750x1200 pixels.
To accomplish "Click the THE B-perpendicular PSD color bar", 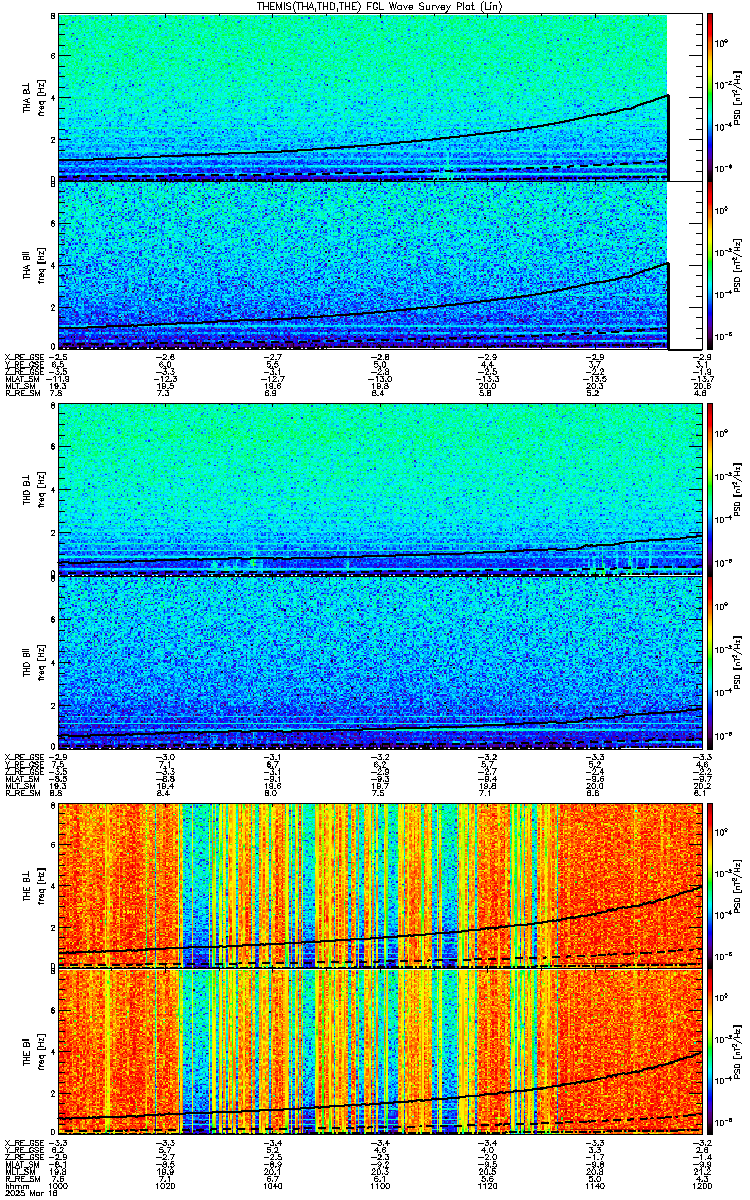I will (710, 885).
